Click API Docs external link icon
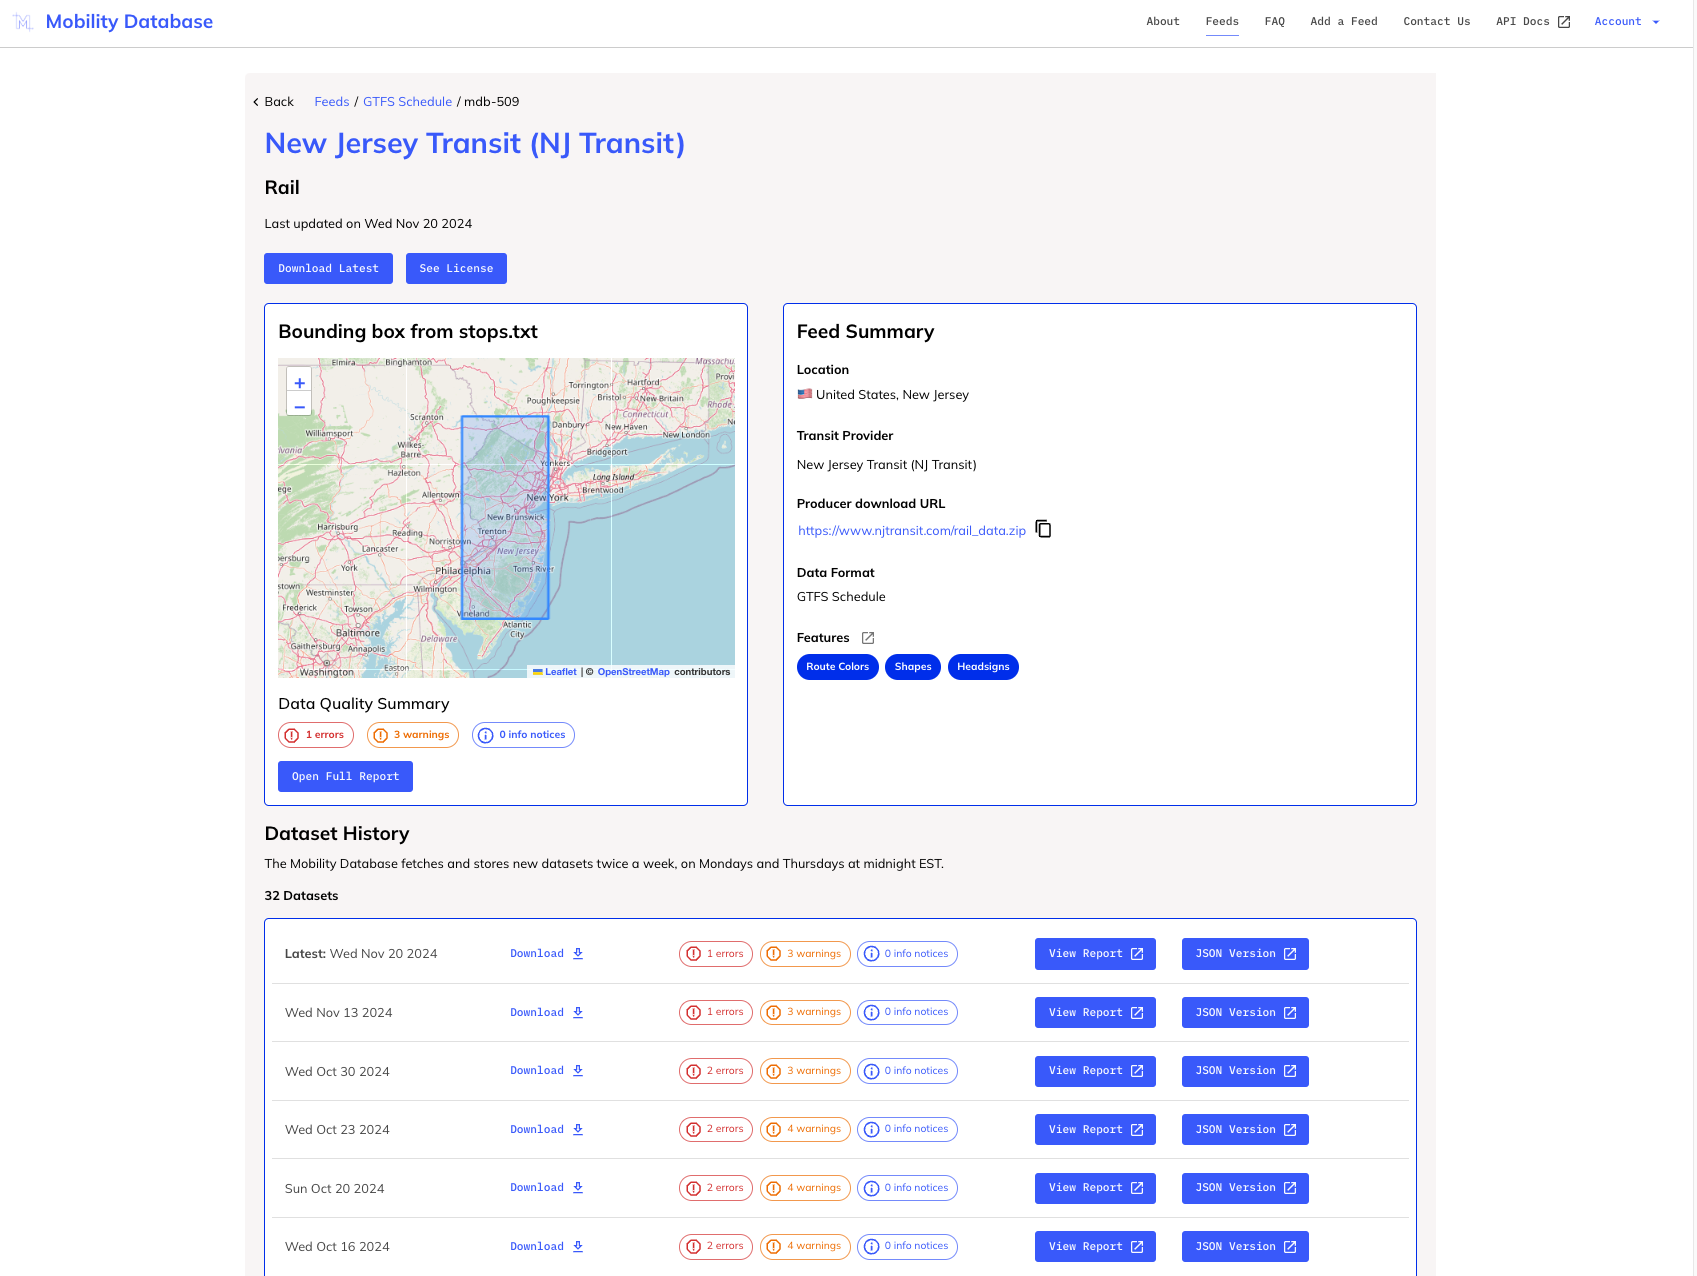Viewport: 1697px width, 1276px height. pos(1564,22)
